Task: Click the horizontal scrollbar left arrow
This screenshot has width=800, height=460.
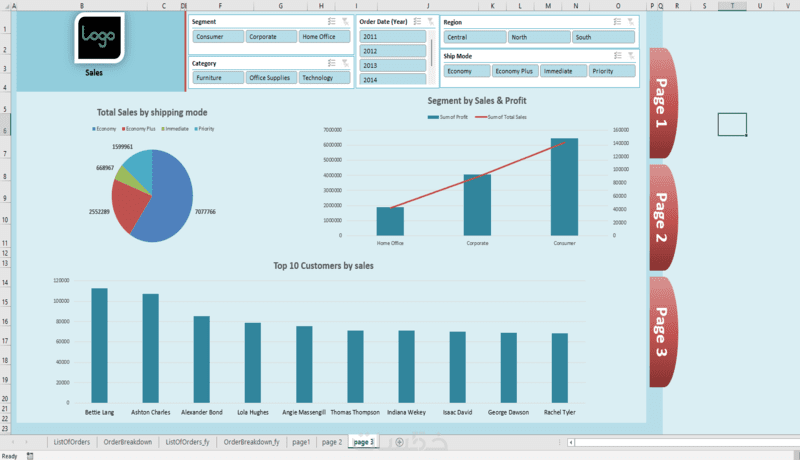Action: click(x=571, y=442)
